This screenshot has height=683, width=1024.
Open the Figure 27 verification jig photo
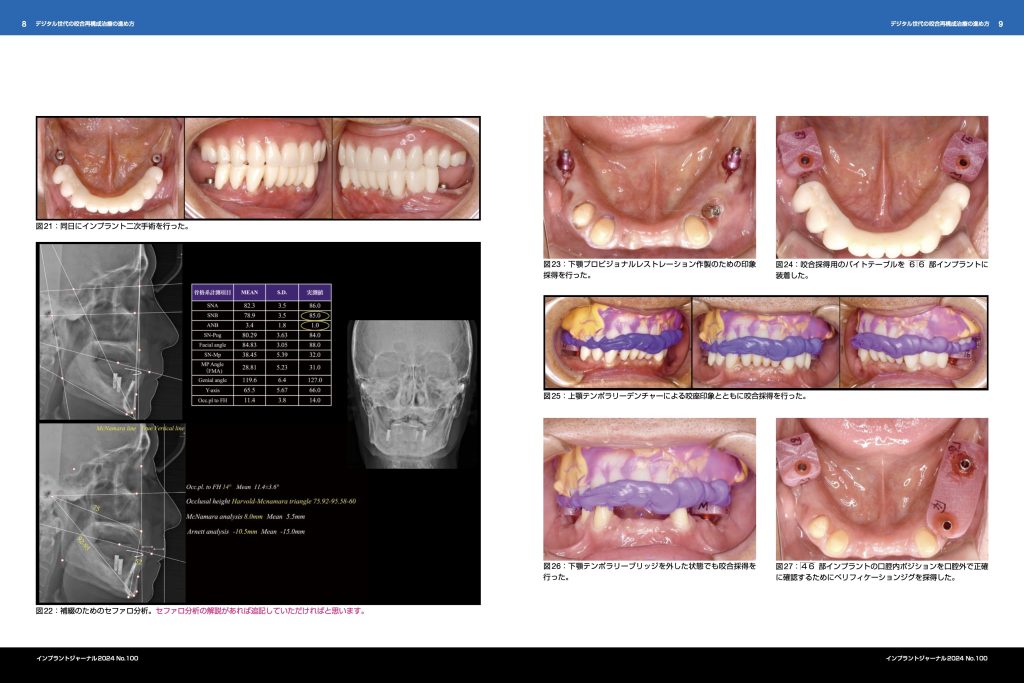point(881,487)
